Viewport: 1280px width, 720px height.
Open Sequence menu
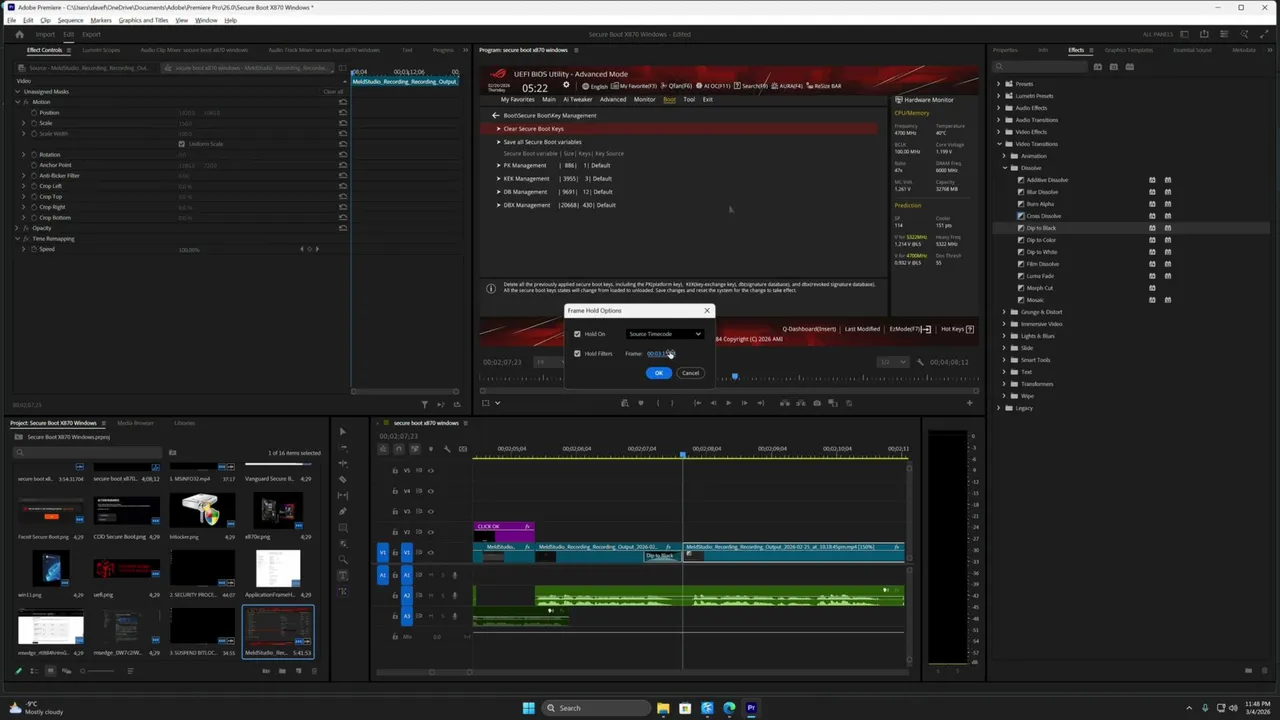pos(70,20)
